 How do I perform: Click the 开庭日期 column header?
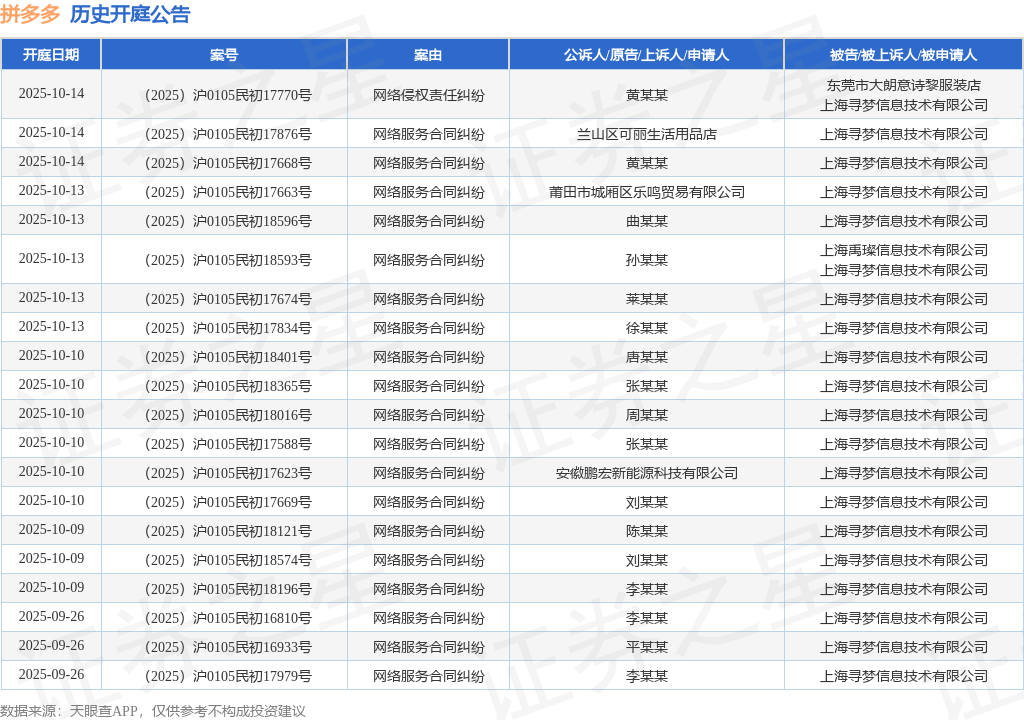(x=51, y=55)
